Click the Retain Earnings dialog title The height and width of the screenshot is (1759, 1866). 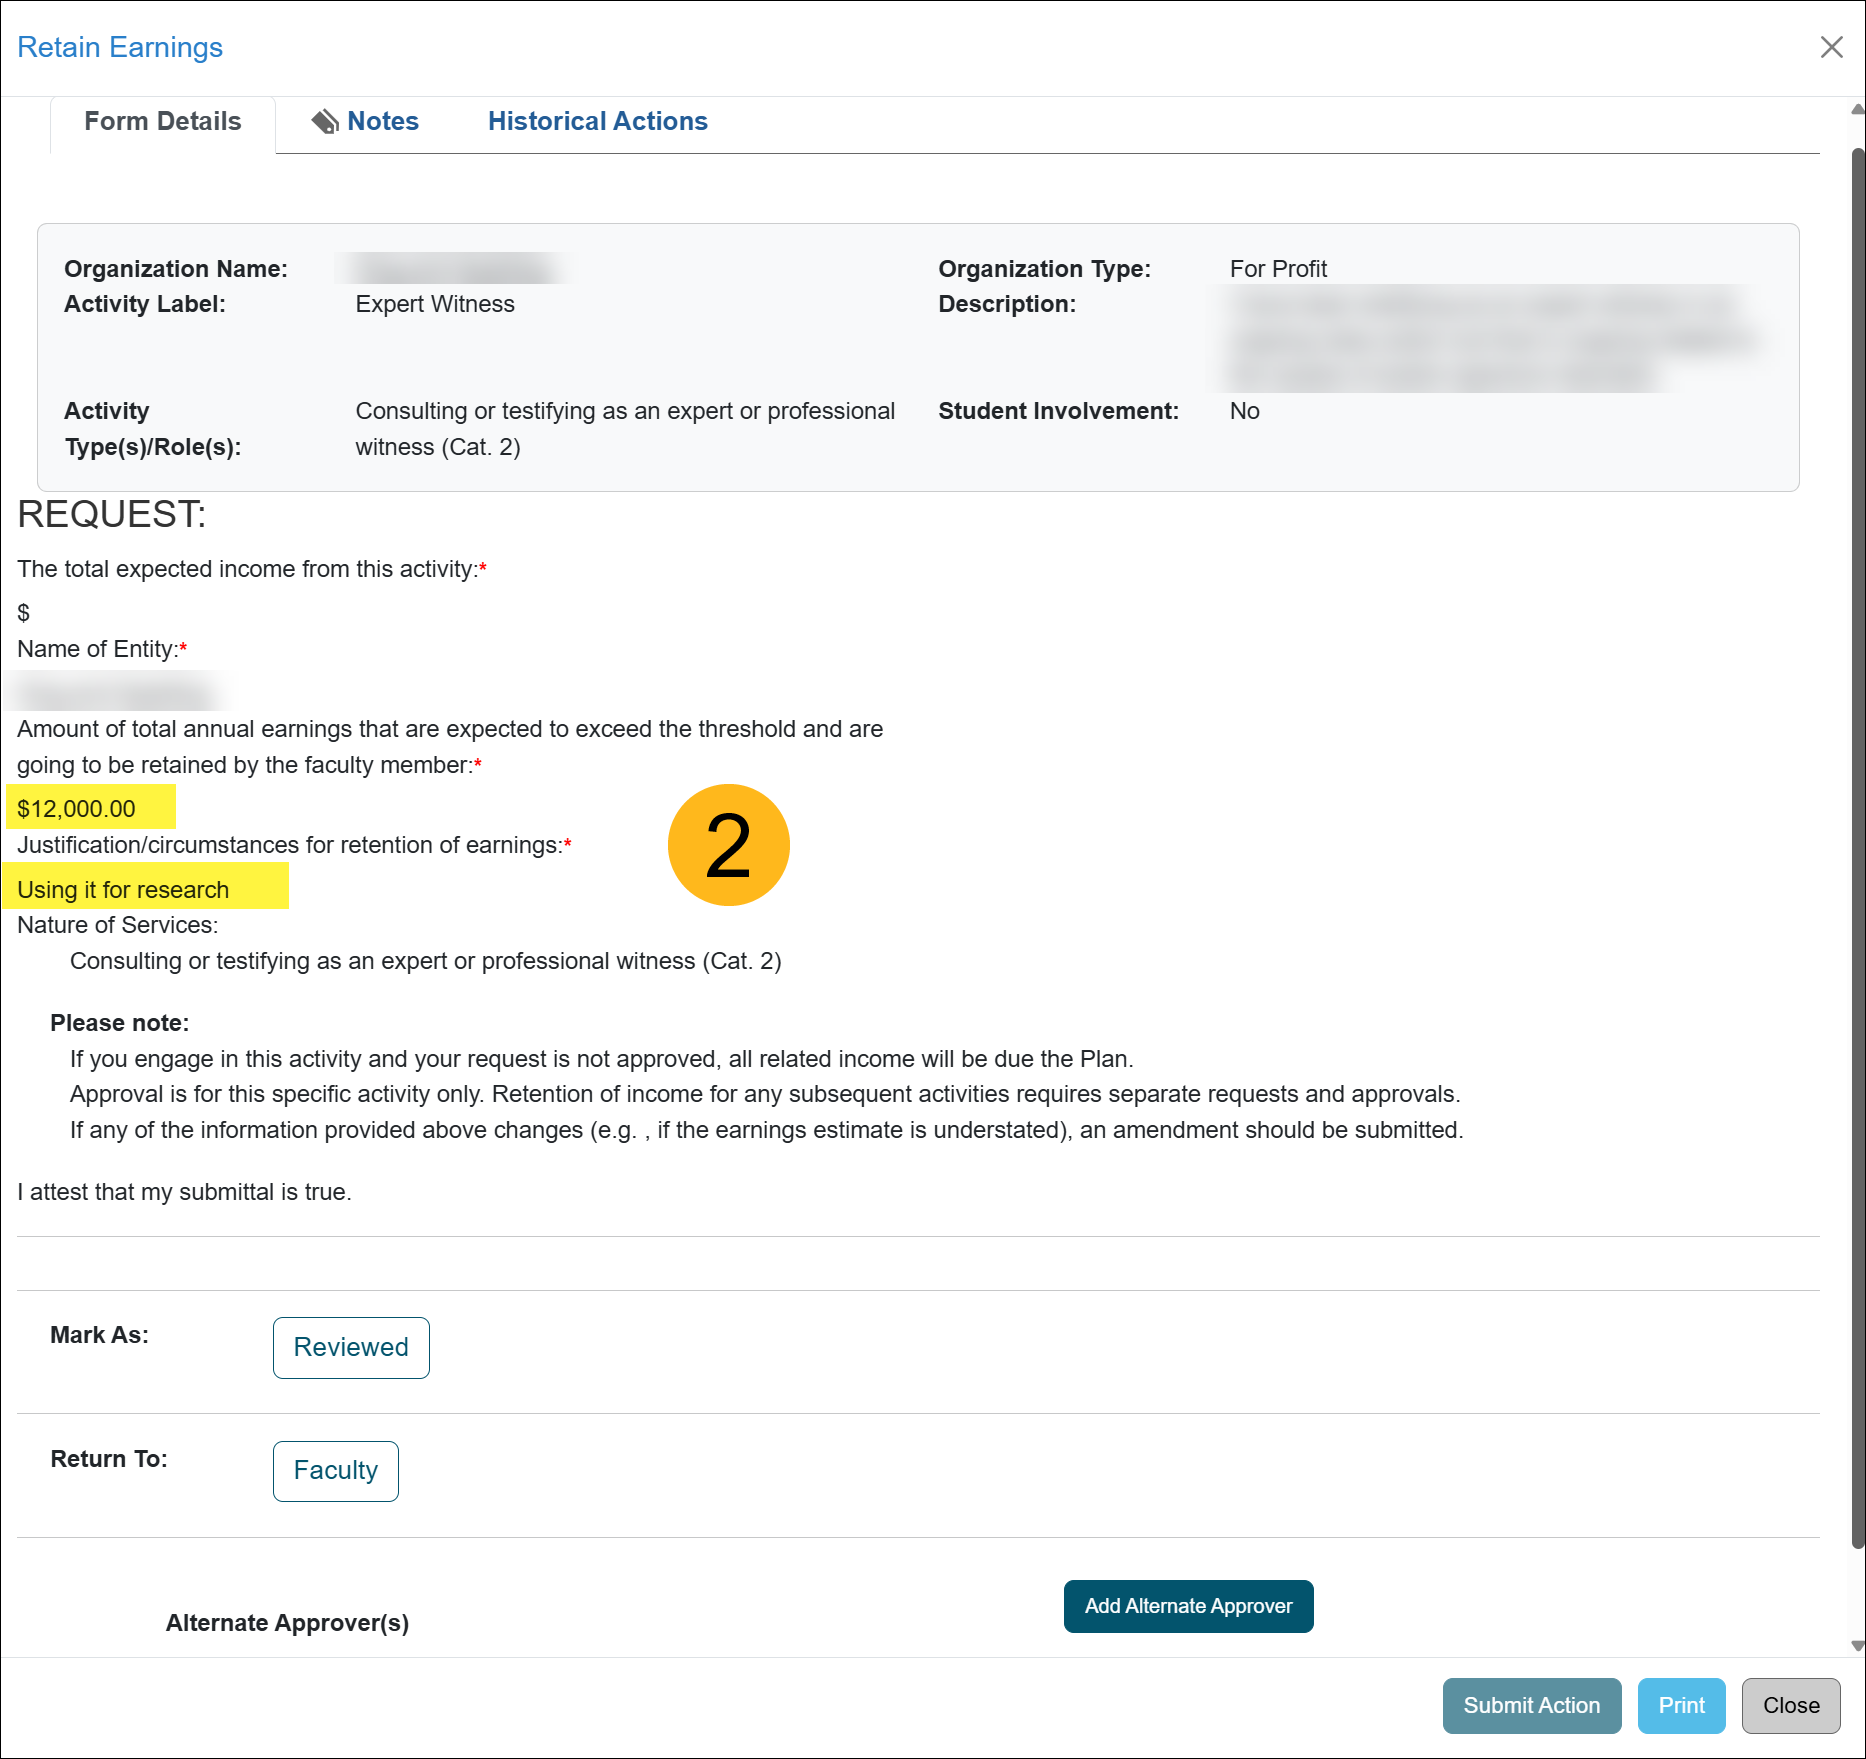(x=120, y=47)
